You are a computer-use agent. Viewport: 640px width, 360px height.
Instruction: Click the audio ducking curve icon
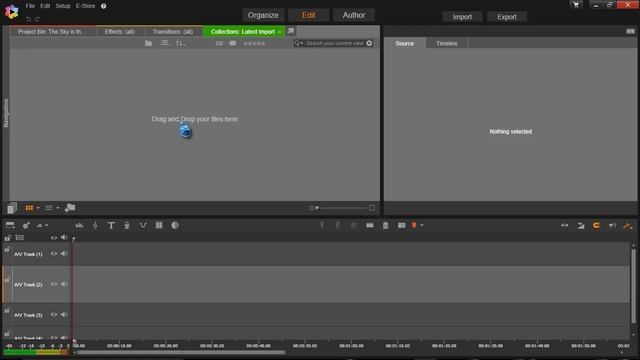tap(143, 225)
